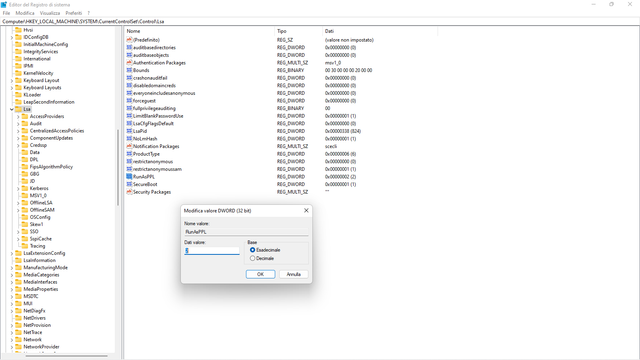Click the Dati valore input field
The image size is (640, 360).
coord(212,251)
